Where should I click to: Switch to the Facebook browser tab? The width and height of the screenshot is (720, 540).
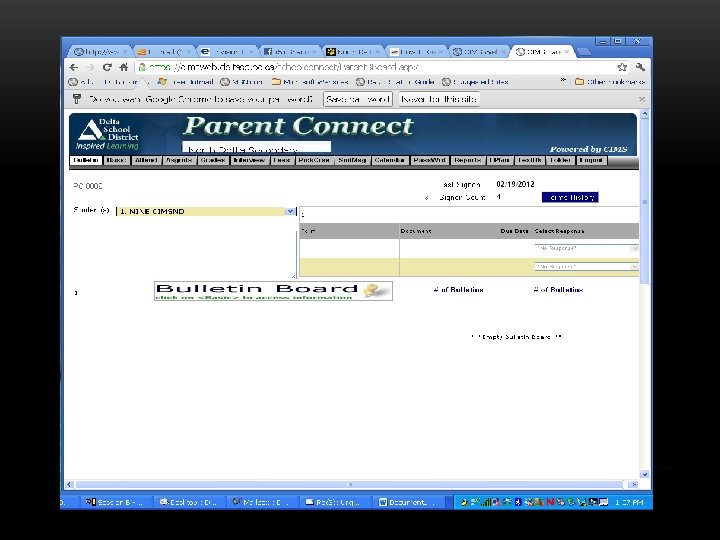[x=291, y=52]
